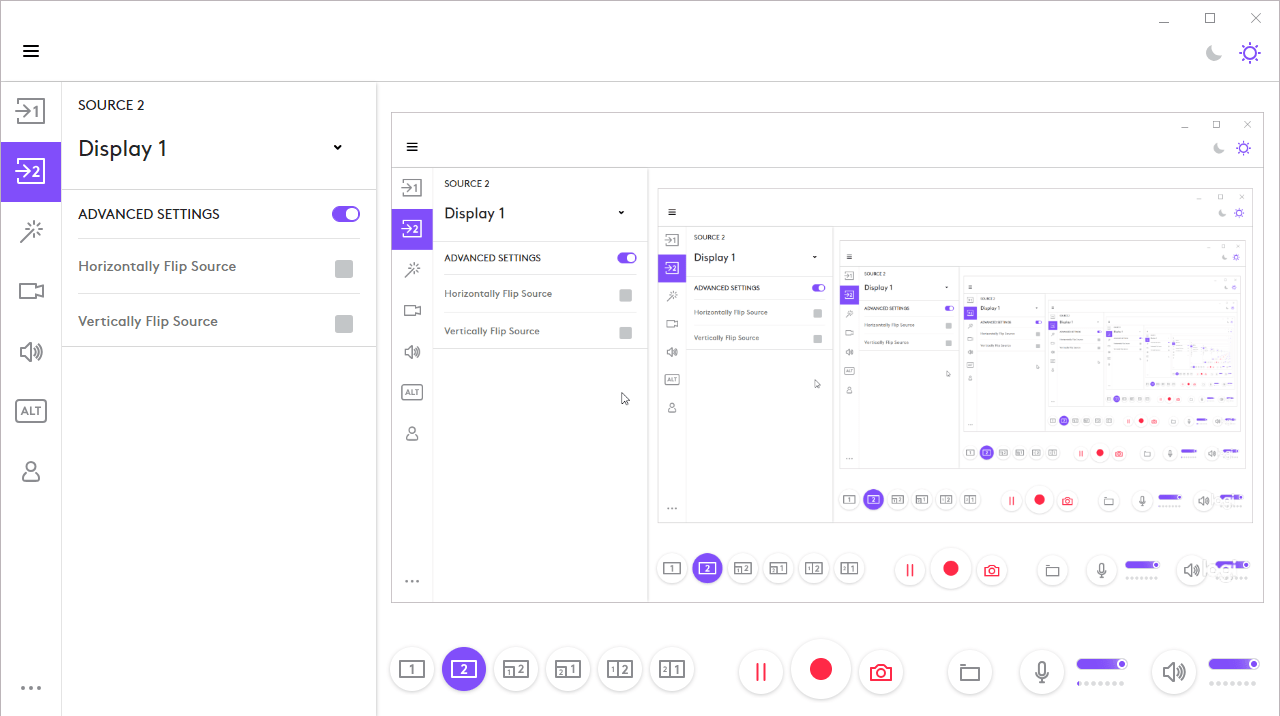Open the recordings folder icon

point(969,672)
